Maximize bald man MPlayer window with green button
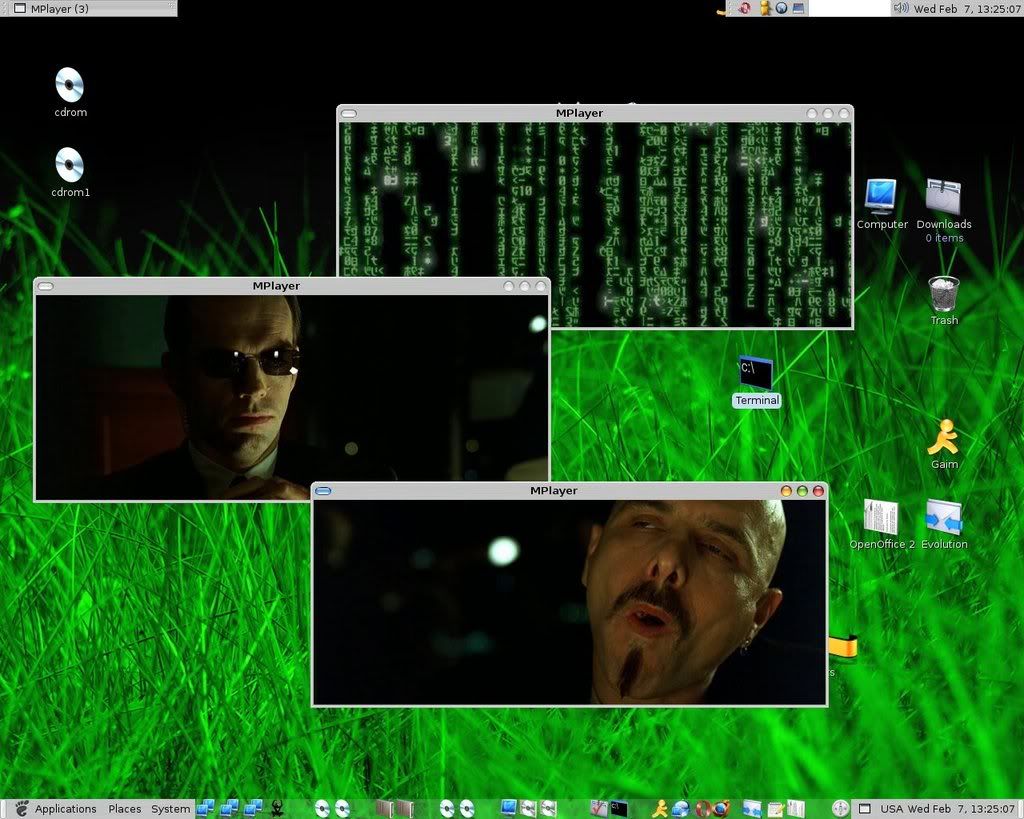Screen dimensions: 1024x819 click(802, 491)
